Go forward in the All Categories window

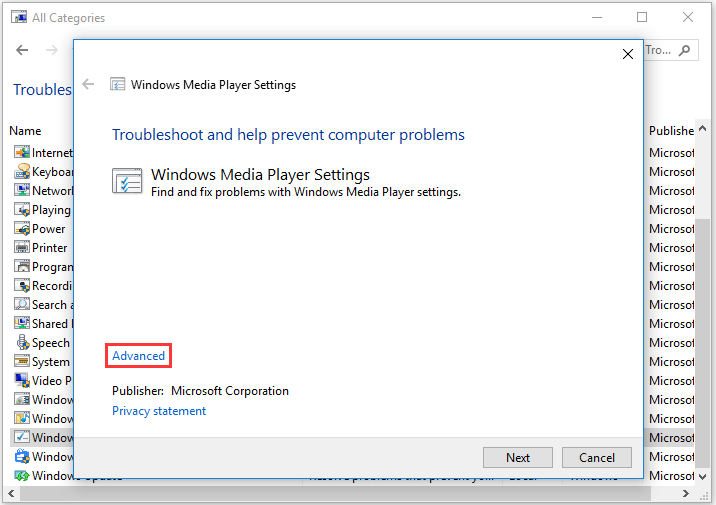click(52, 50)
